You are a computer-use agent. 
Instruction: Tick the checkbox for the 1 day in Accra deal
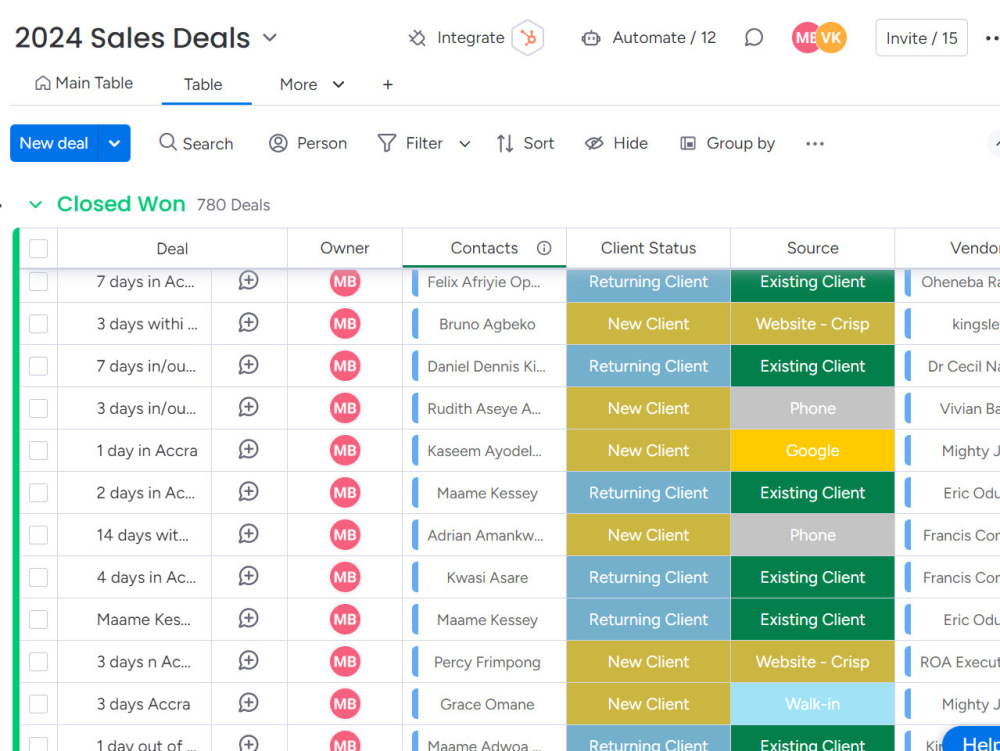pyautogui.click(x=38, y=451)
